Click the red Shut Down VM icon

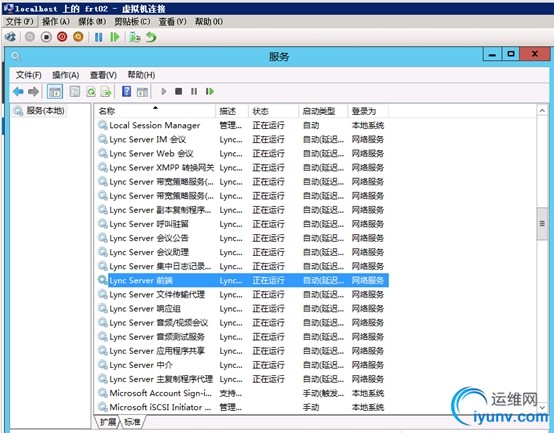point(62,37)
